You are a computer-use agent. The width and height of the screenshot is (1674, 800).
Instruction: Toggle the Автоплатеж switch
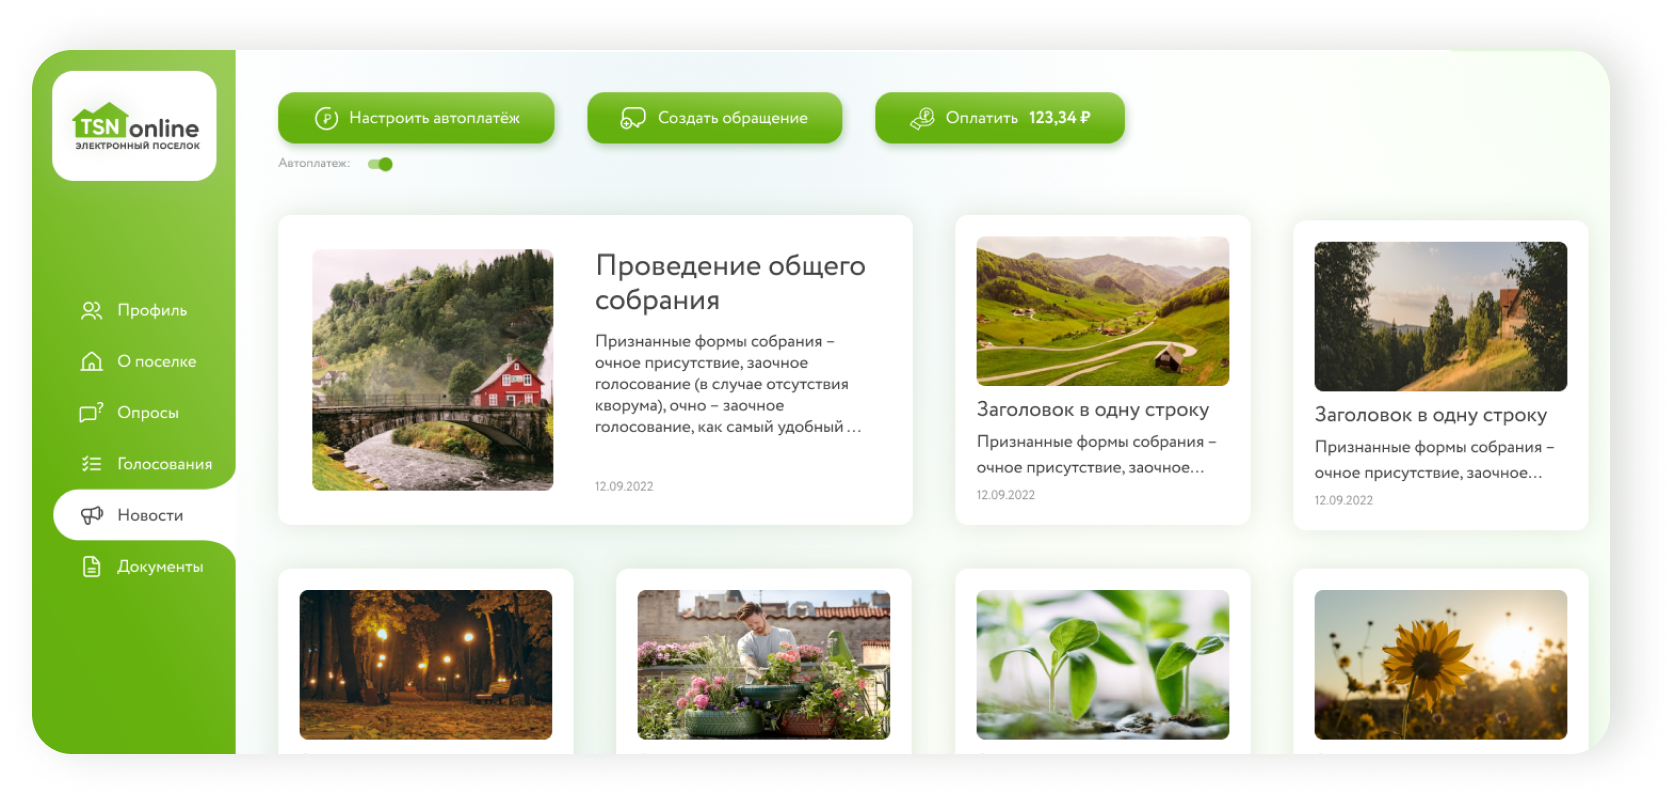[x=380, y=164]
